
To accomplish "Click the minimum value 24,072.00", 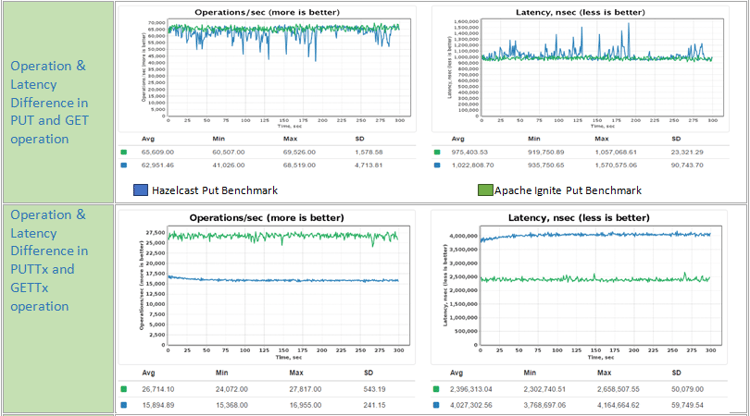I will pyautogui.click(x=232, y=389).
